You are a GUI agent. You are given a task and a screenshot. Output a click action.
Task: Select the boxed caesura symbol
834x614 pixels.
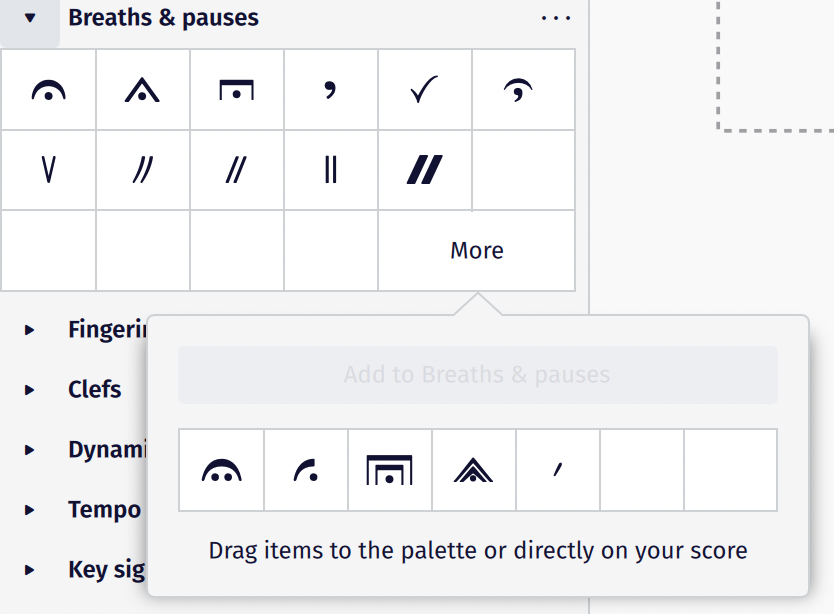(x=237, y=89)
